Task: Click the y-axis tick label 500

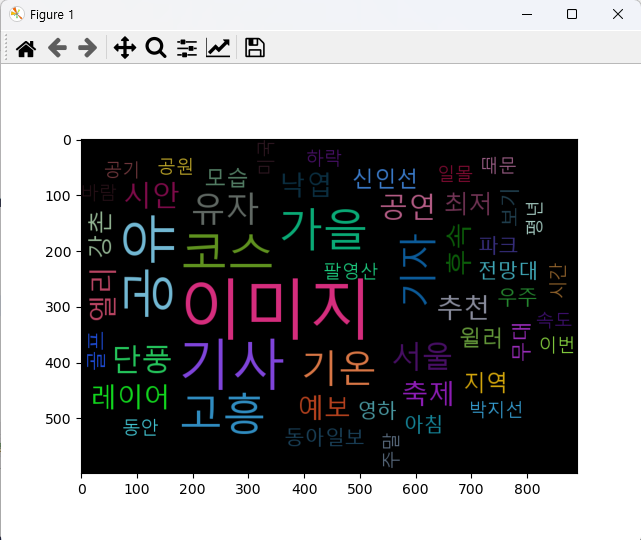Action: click(x=58, y=419)
